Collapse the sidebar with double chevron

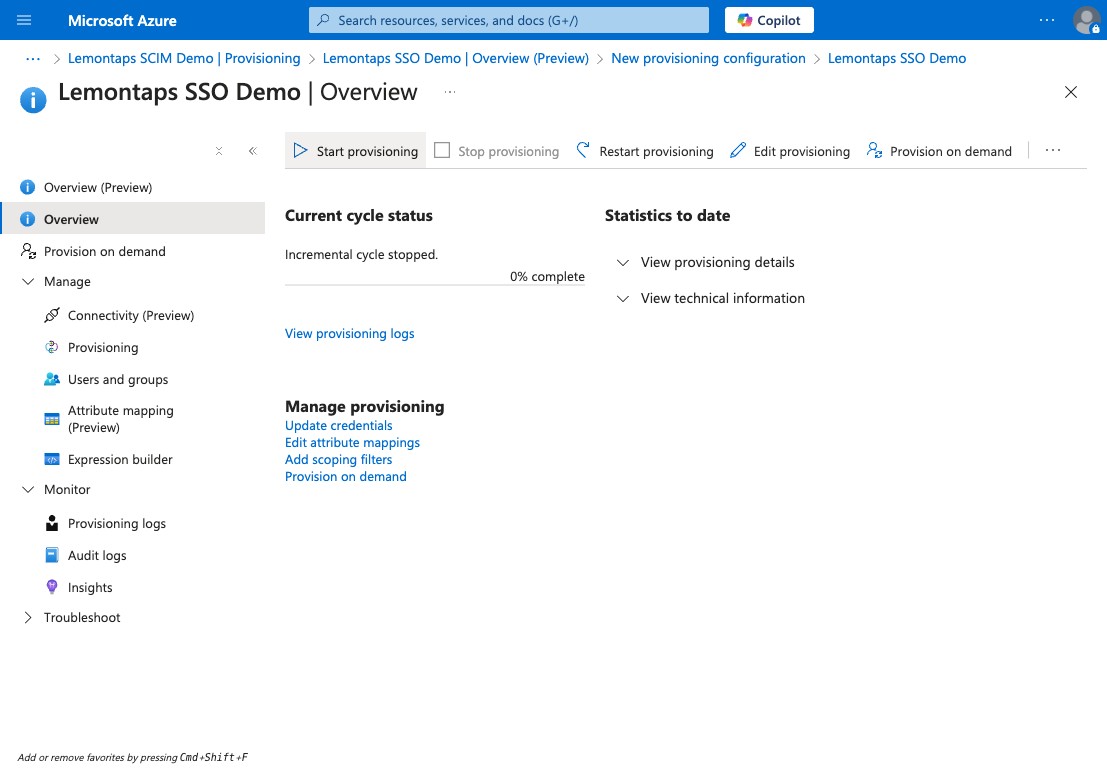[253, 151]
